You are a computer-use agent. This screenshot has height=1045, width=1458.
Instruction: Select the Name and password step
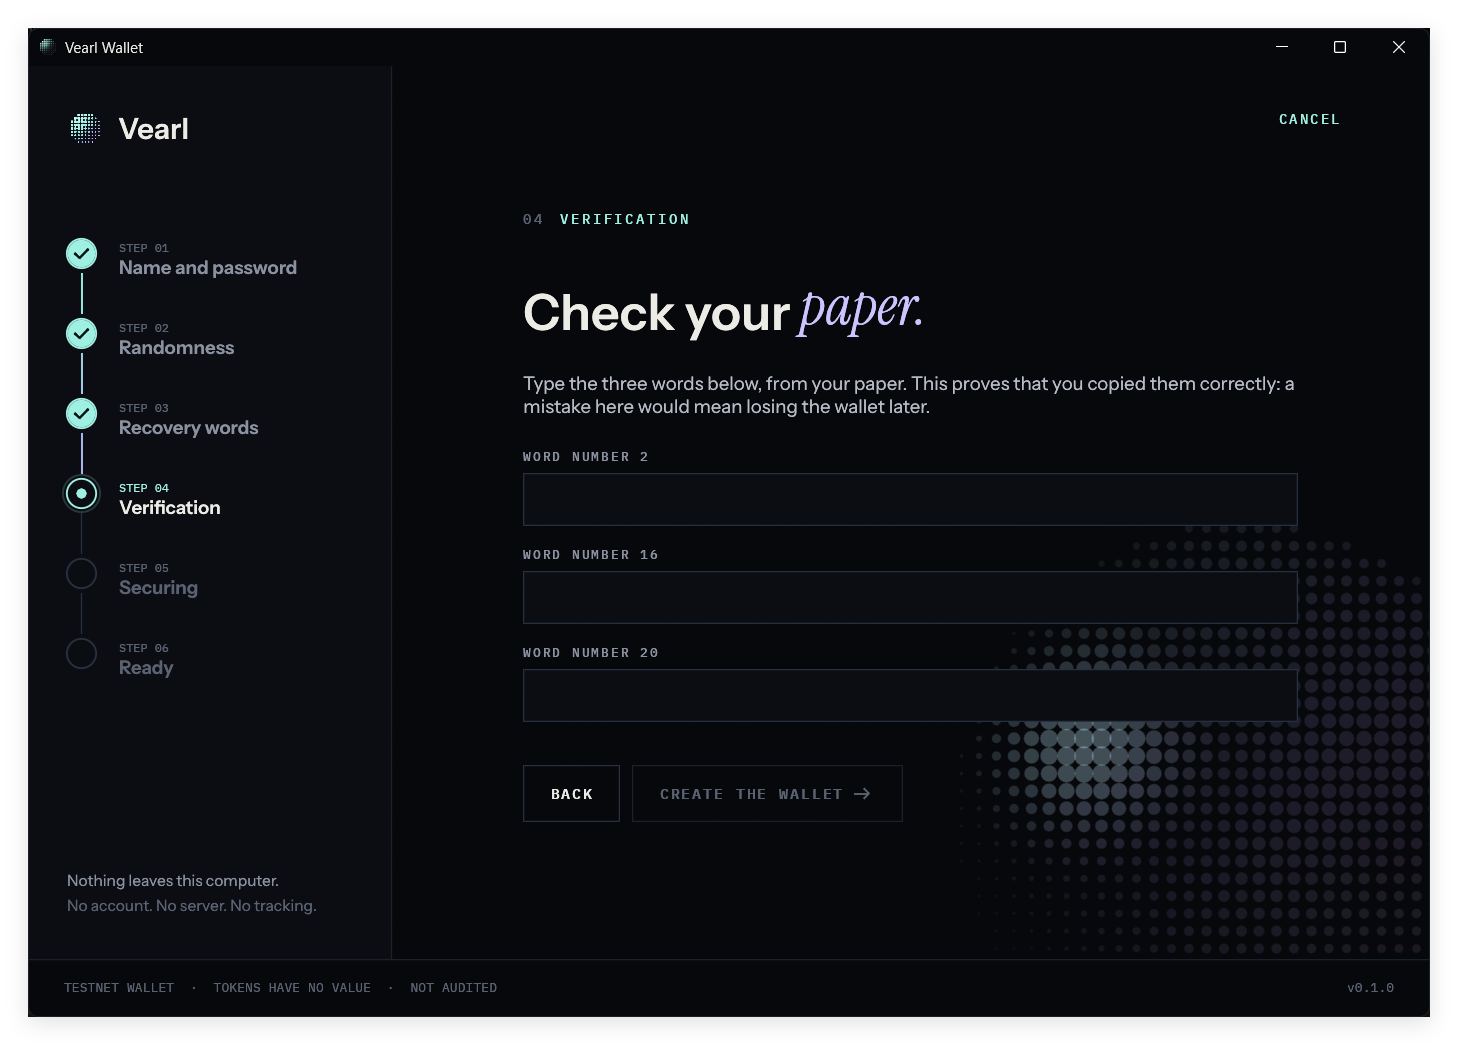(x=208, y=268)
